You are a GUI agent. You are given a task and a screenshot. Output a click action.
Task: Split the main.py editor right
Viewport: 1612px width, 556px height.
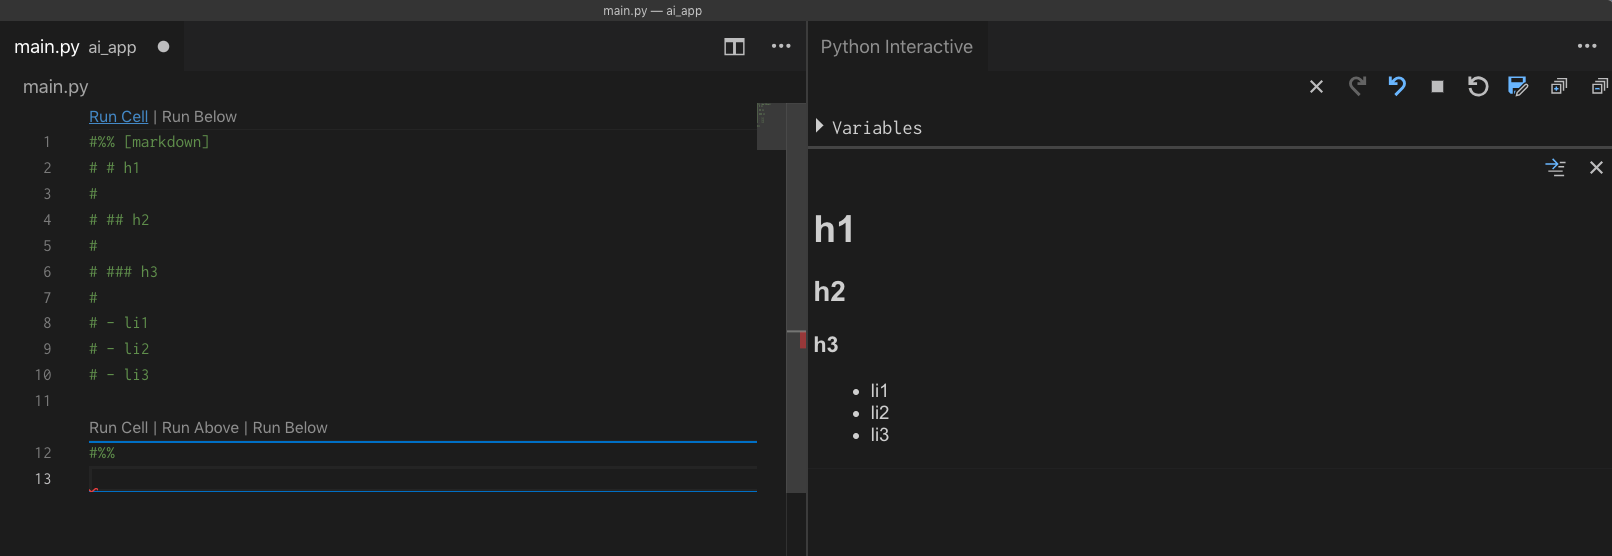734,47
